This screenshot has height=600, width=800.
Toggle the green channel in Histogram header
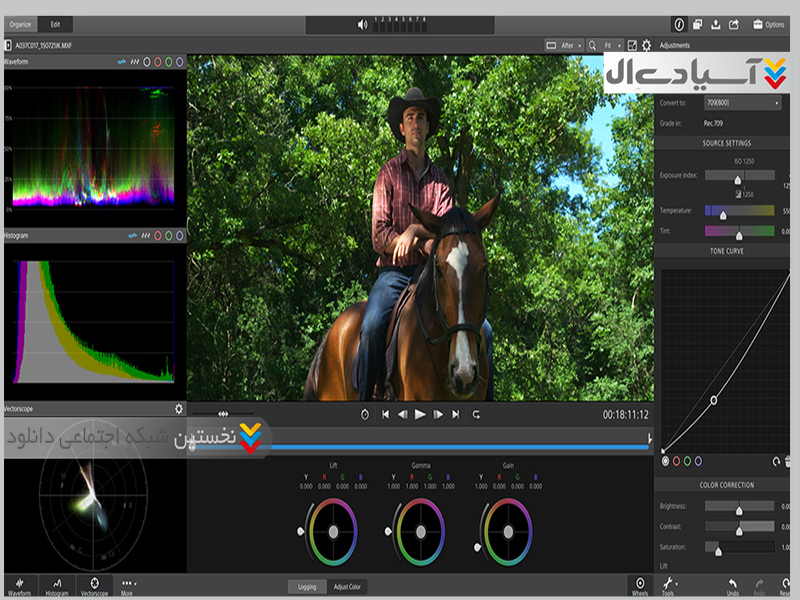(x=168, y=236)
